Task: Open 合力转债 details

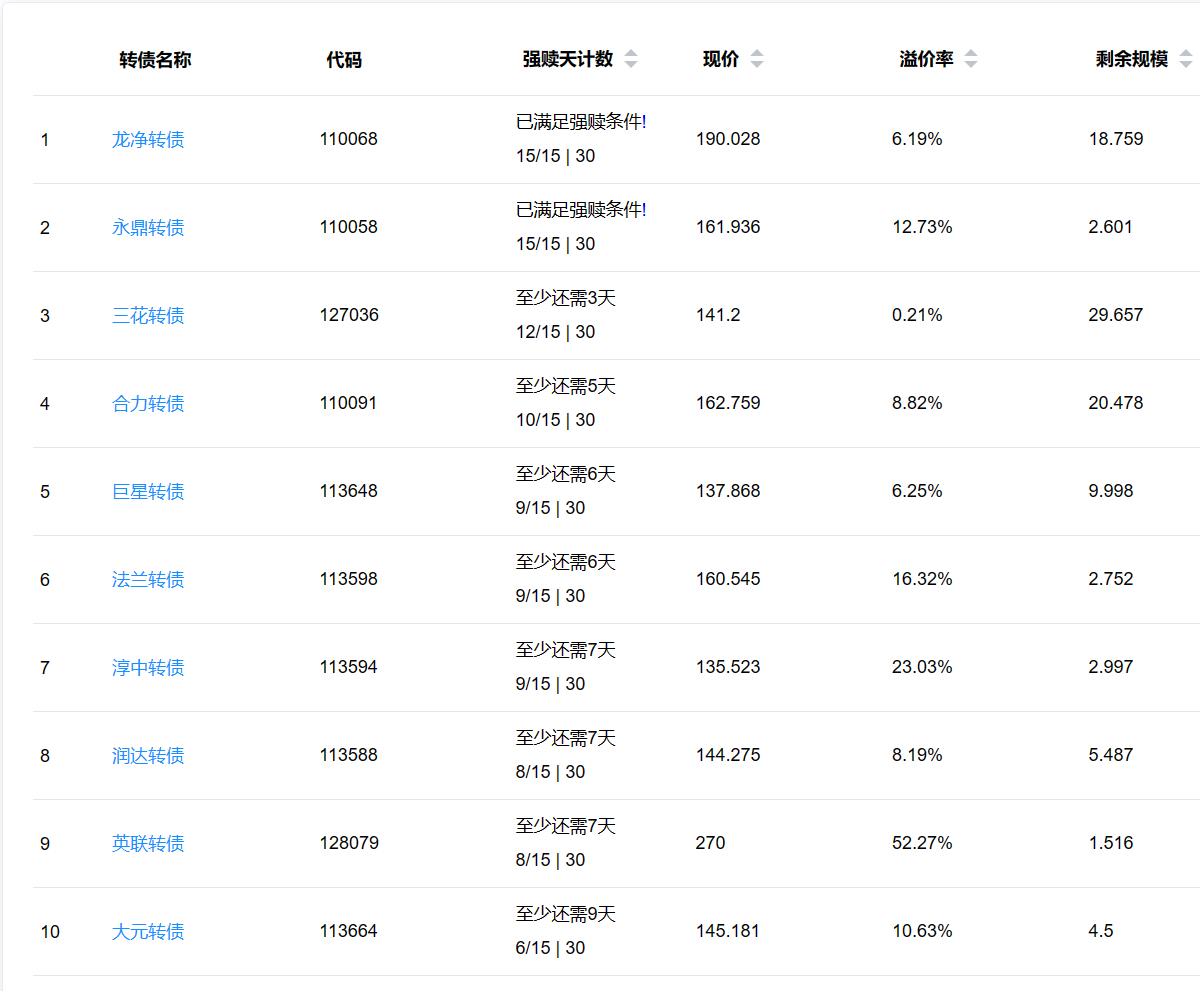Action: [x=148, y=404]
